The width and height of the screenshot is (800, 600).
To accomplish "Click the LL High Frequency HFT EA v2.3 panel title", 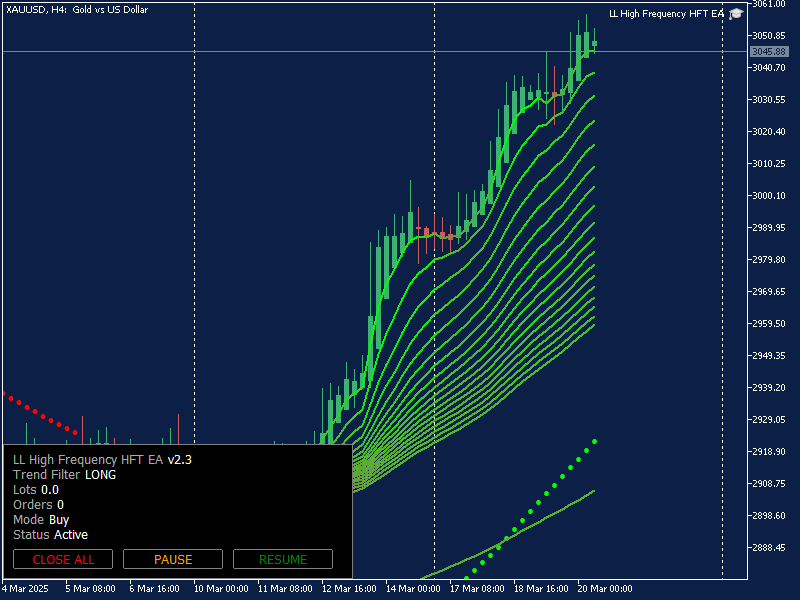I will tap(103, 460).
